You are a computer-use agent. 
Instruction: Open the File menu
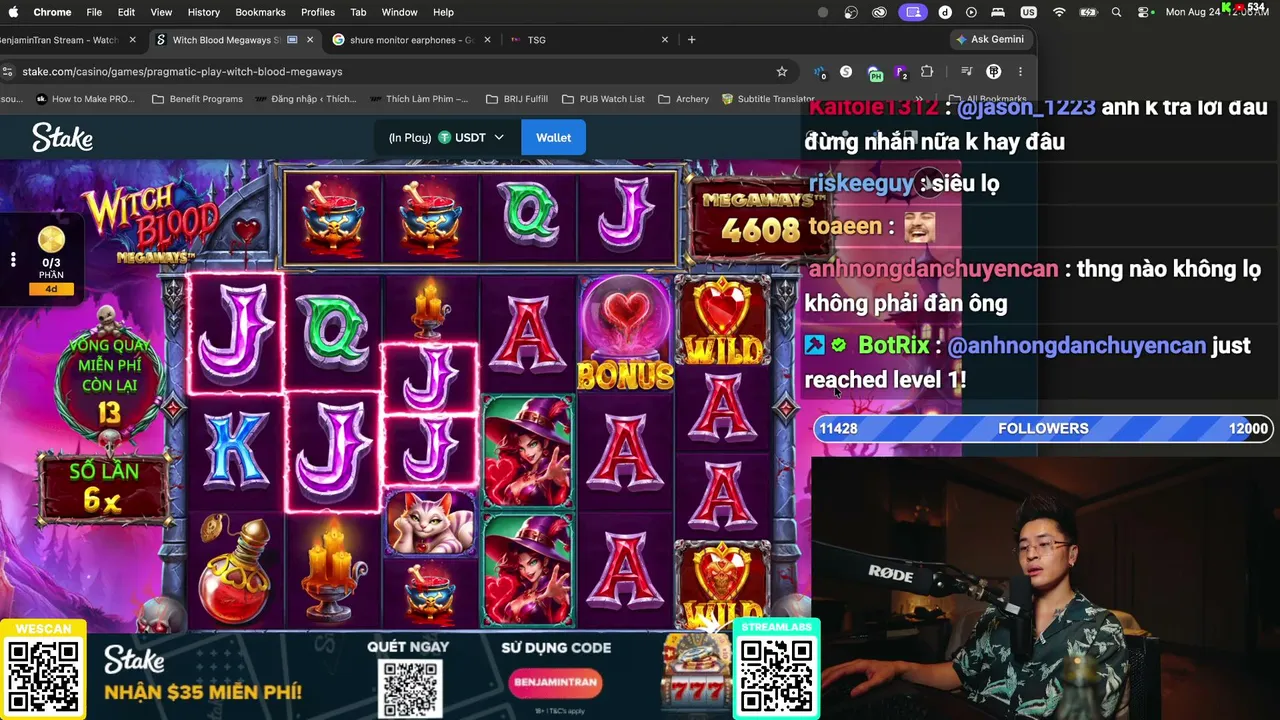point(94,12)
